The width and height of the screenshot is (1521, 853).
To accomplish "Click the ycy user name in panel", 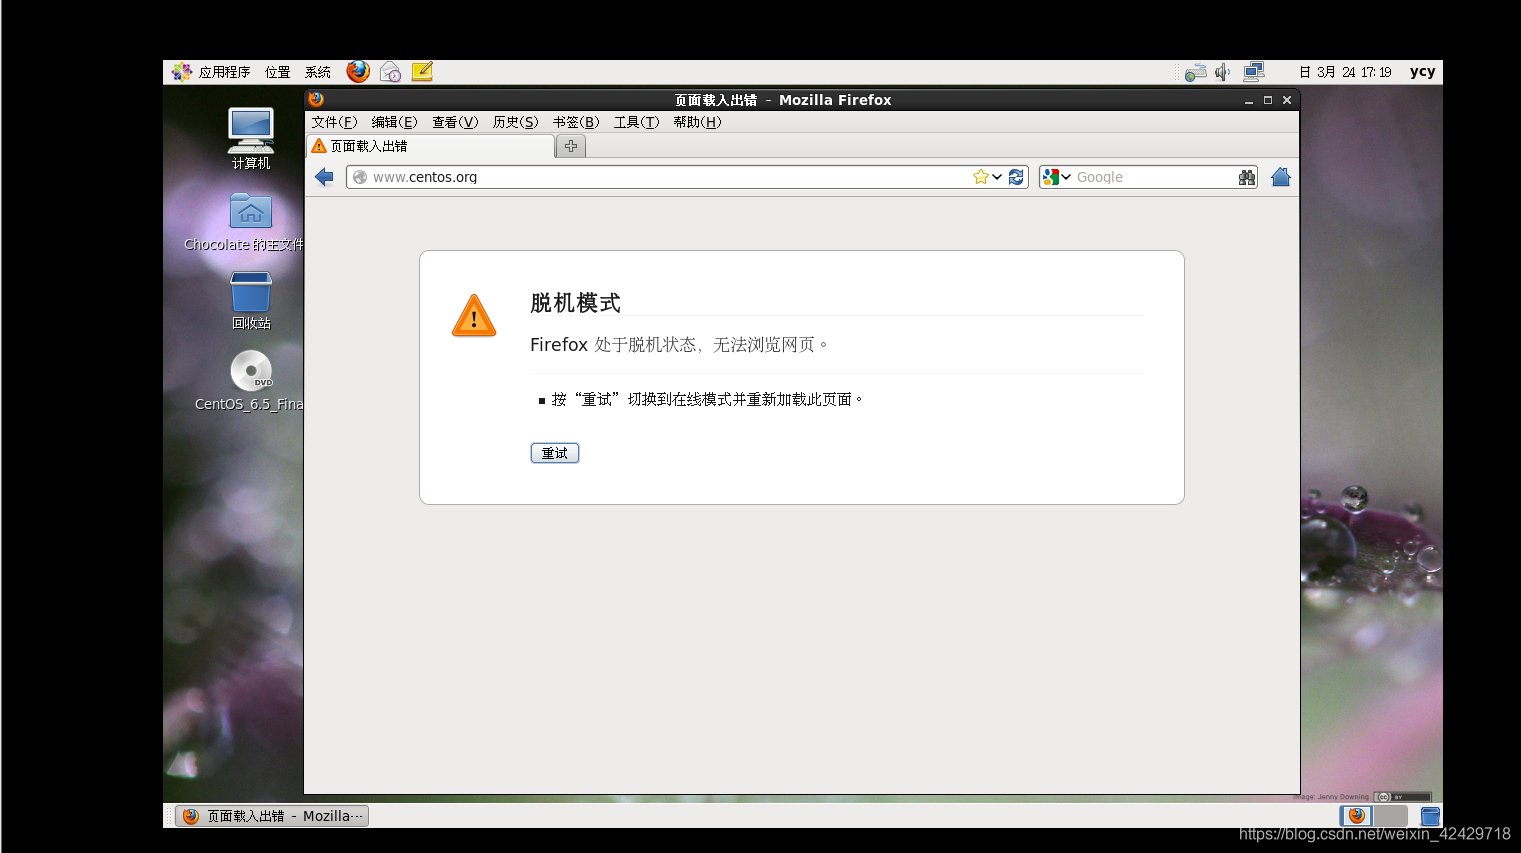I will (1423, 72).
